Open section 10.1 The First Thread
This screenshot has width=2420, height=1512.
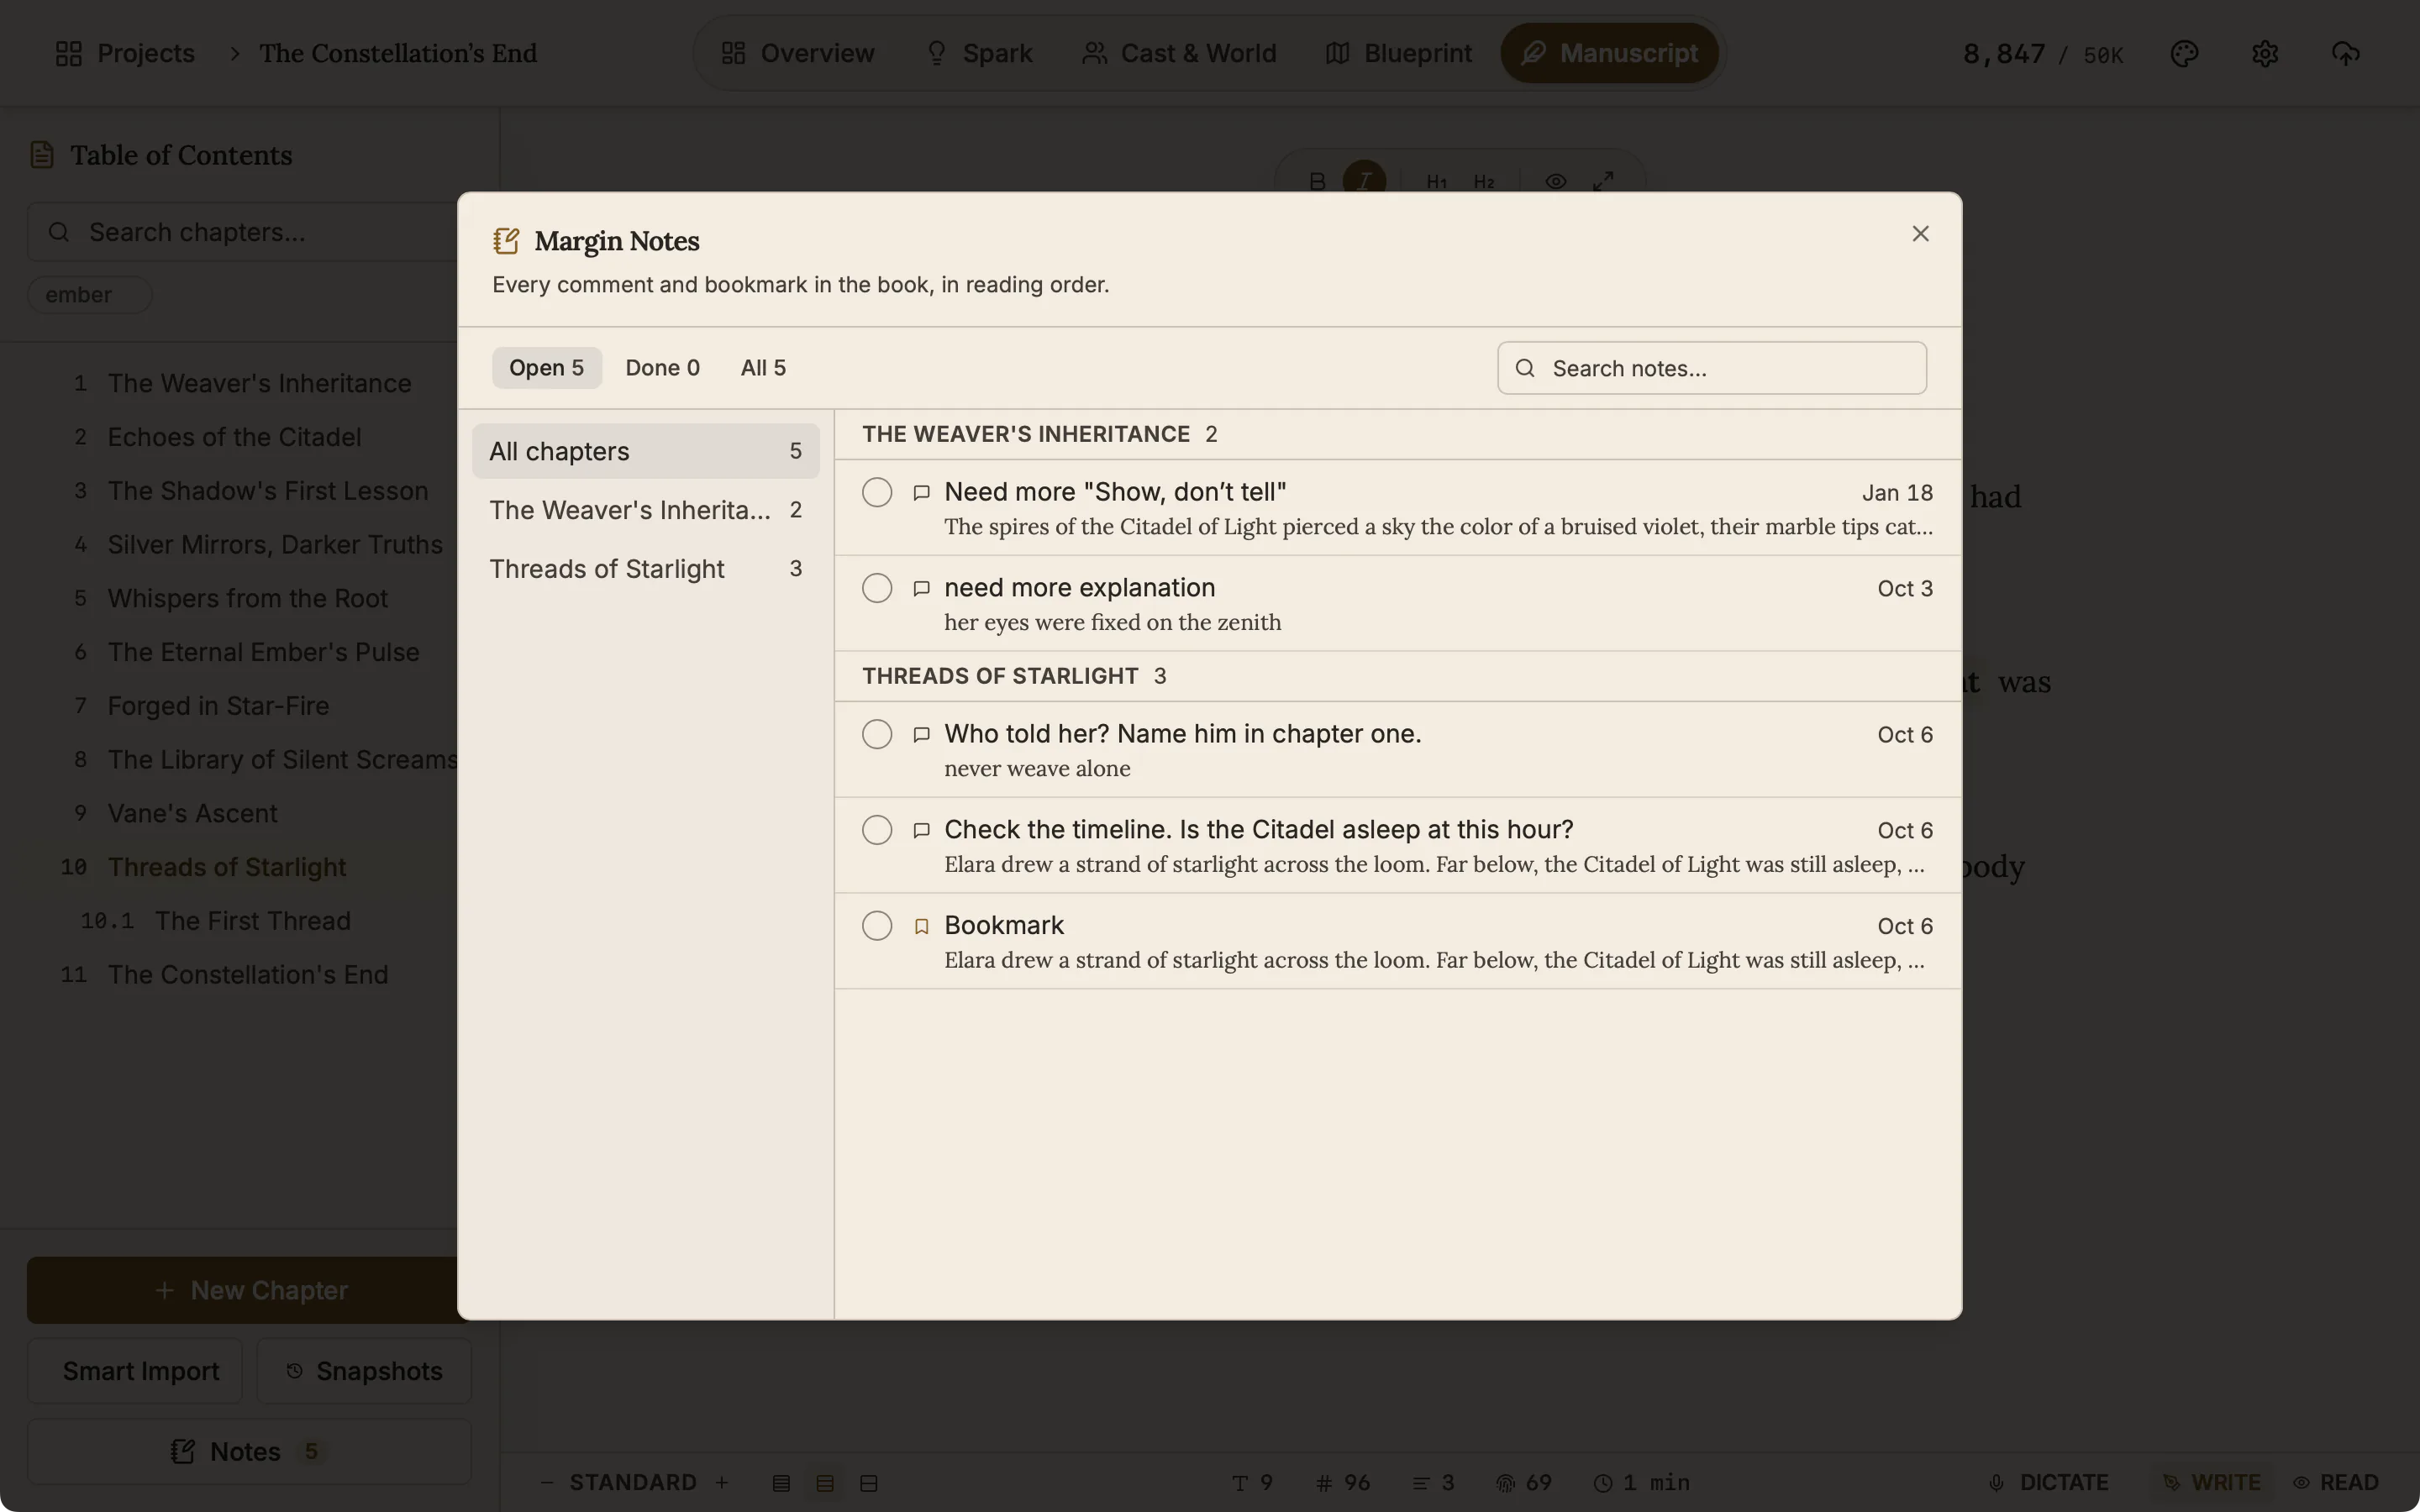(252, 921)
